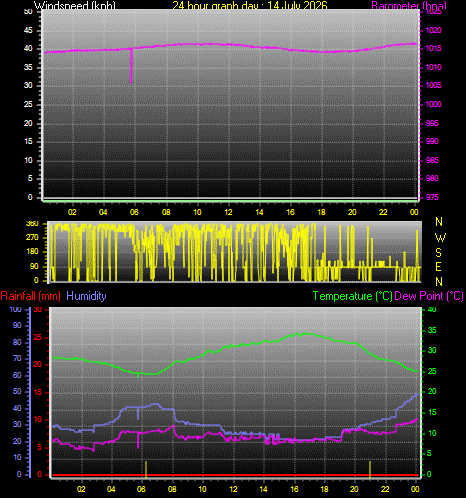The image size is (466, 498).
Task: Click the blue "Humidity" legend label
Action: [86, 296]
